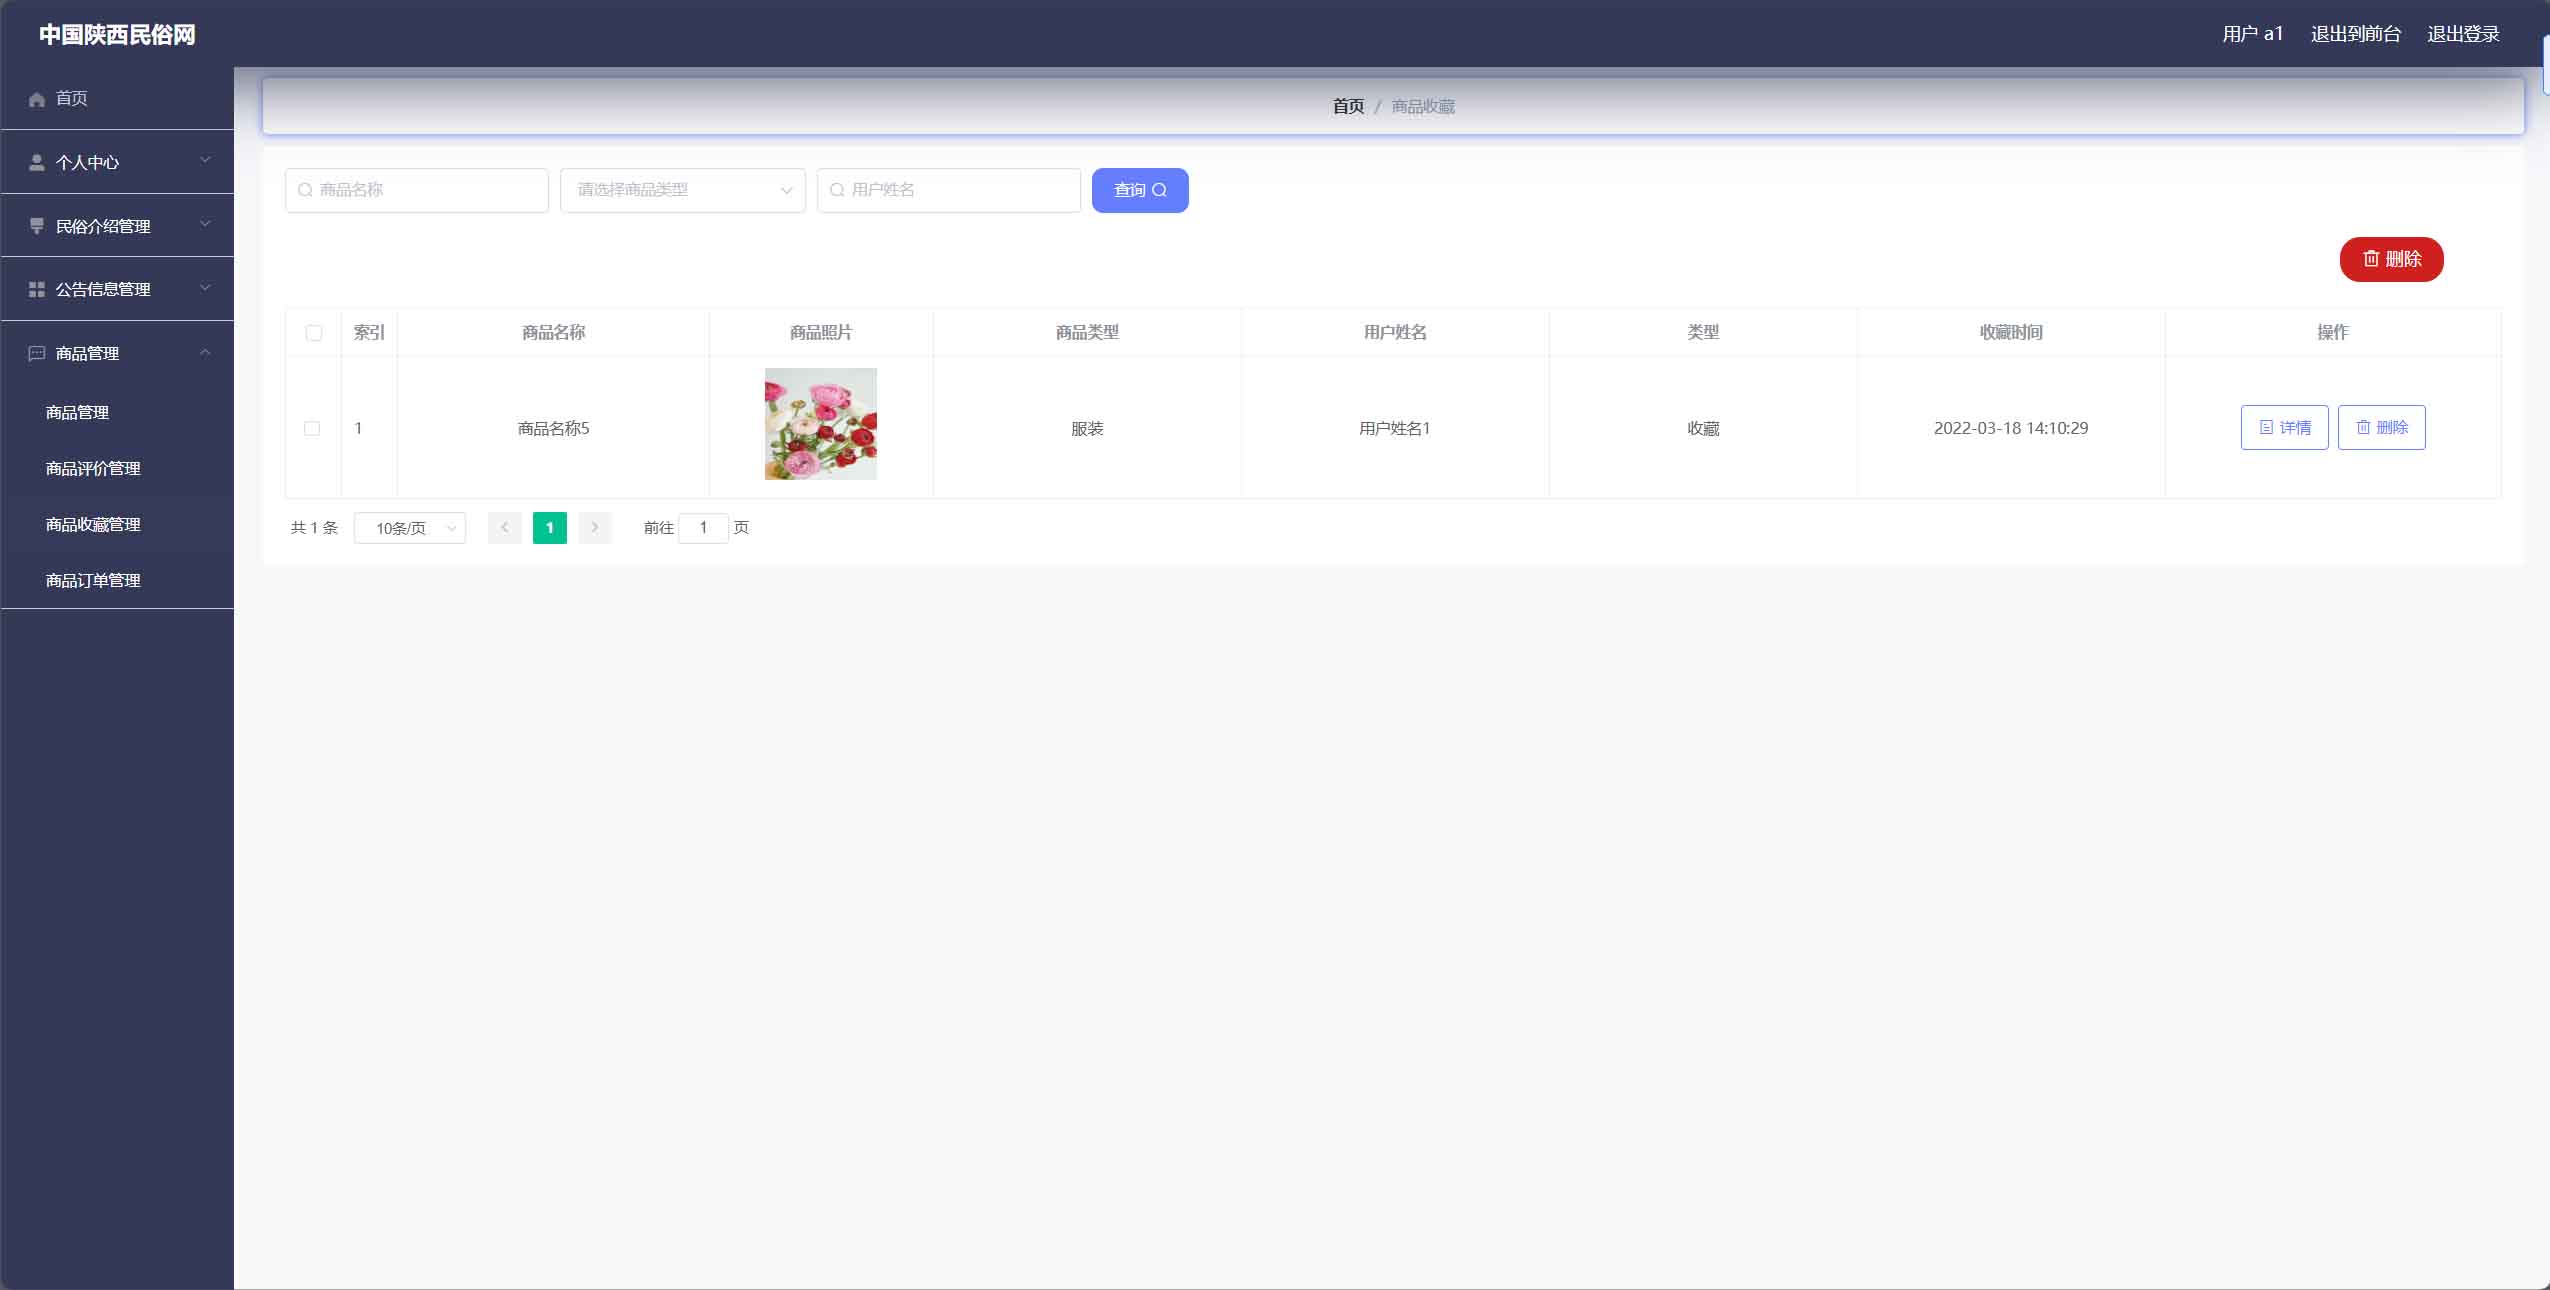Click 退出登录 in the top bar

(2463, 34)
